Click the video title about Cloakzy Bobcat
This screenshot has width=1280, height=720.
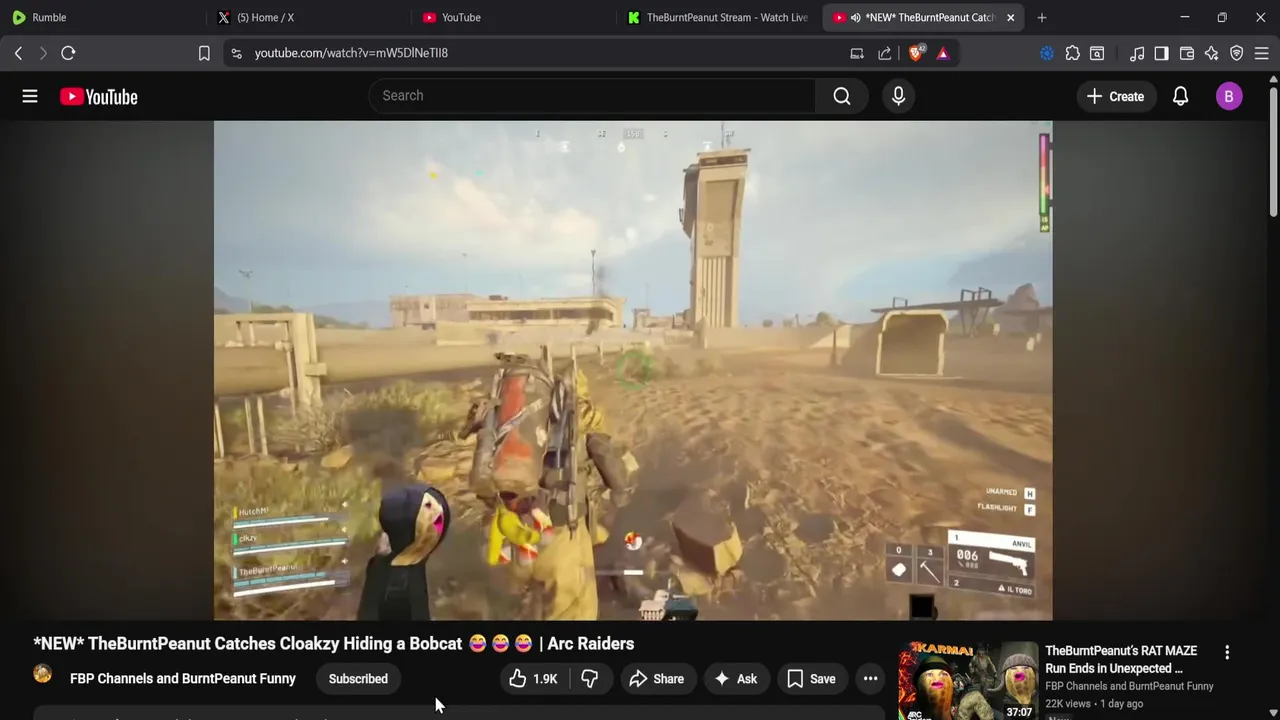pos(334,644)
